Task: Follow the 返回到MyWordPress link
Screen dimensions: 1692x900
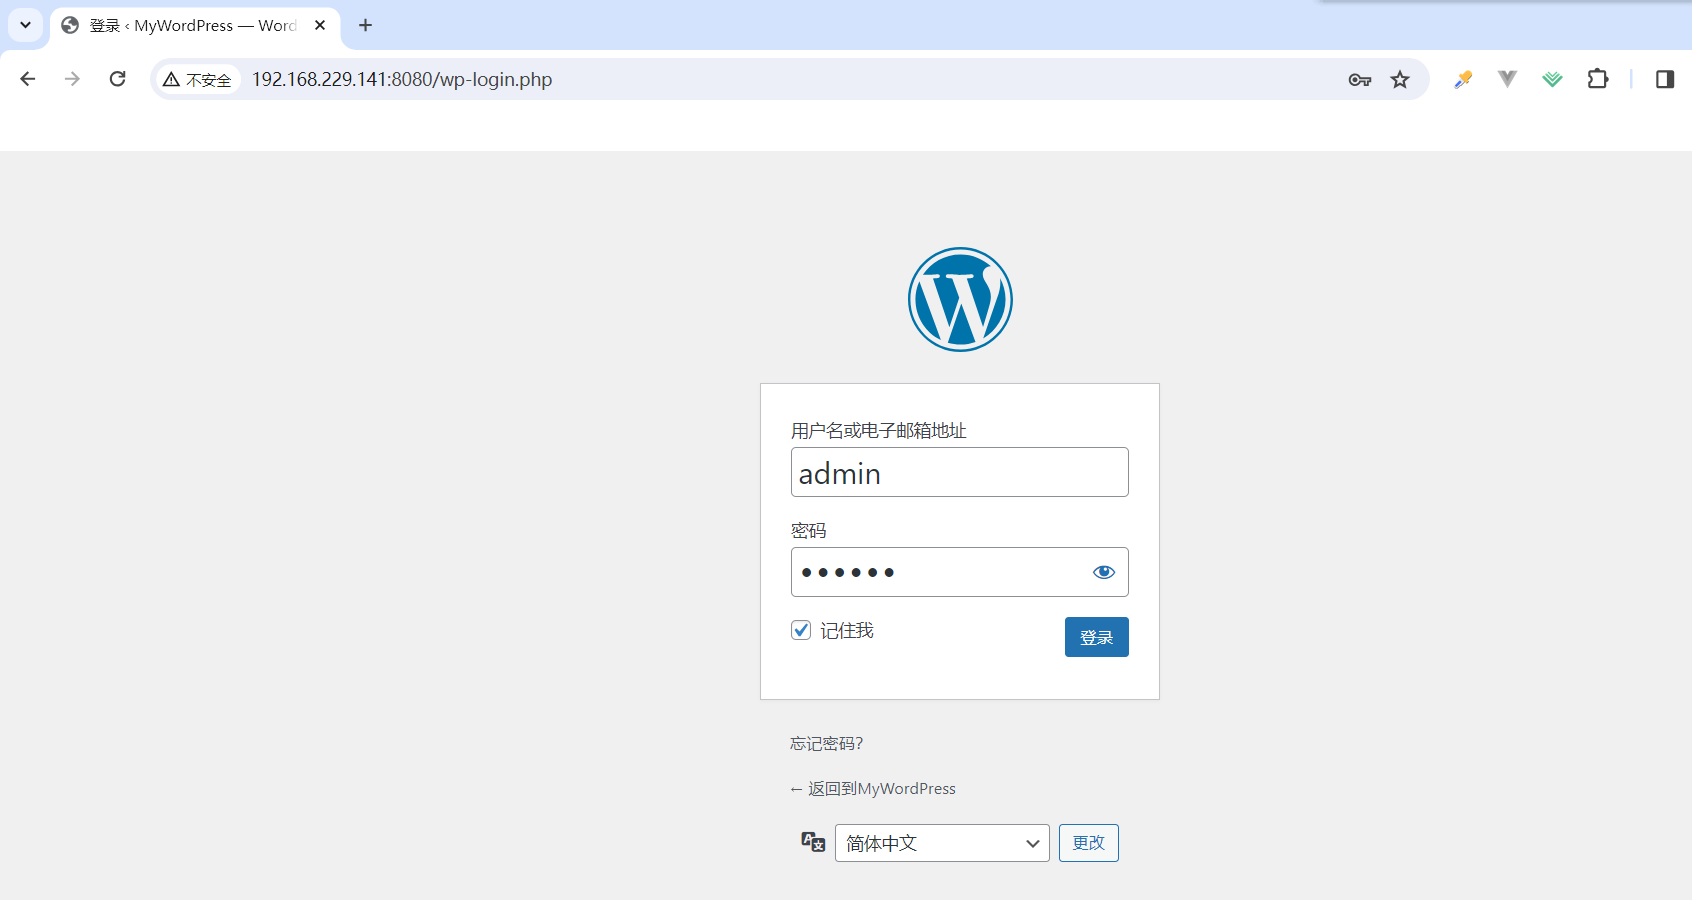Action: click(873, 788)
